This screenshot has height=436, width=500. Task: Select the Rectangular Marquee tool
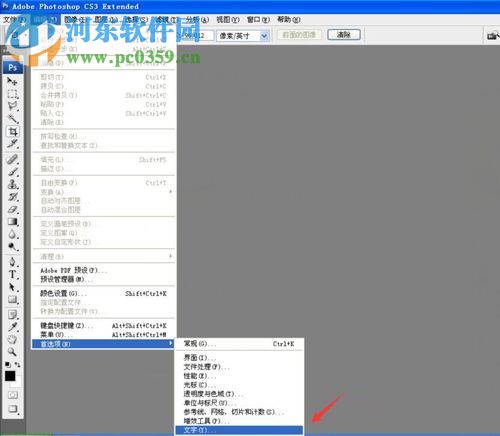[12, 94]
